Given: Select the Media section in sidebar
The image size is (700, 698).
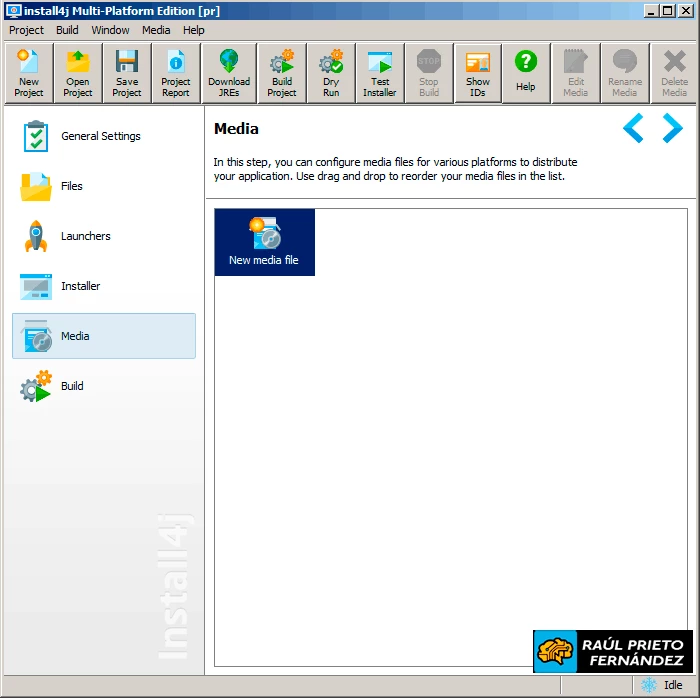Looking at the screenshot, I should (x=104, y=336).
